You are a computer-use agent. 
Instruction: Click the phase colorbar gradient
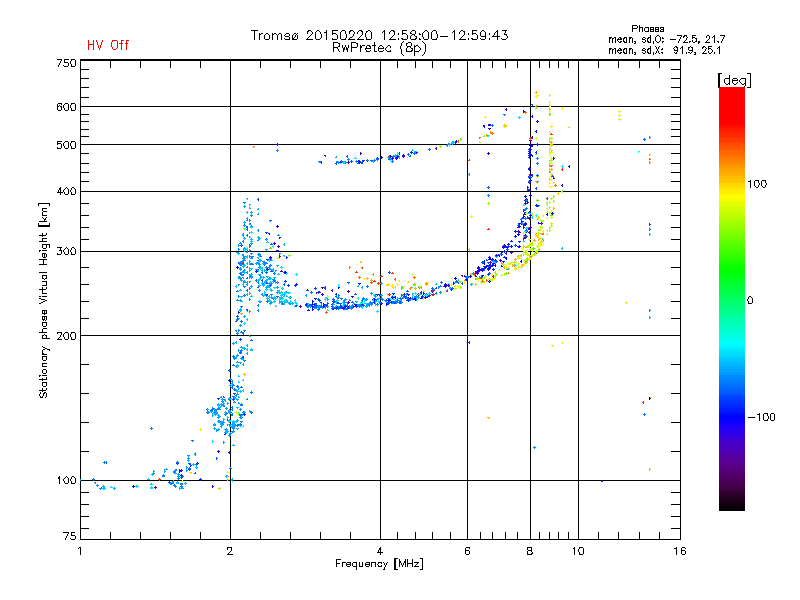click(x=732, y=299)
